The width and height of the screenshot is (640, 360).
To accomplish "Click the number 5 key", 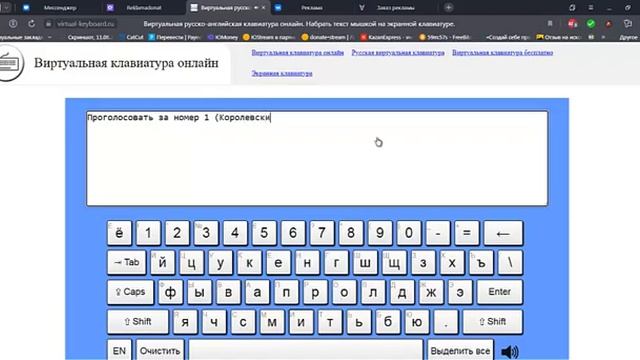I will 264,233.
